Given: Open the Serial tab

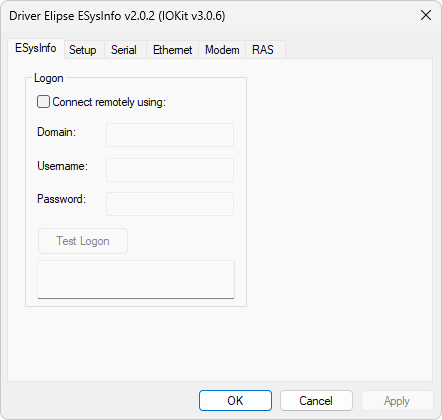Looking at the screenshot, I should [x=124, y=50].
